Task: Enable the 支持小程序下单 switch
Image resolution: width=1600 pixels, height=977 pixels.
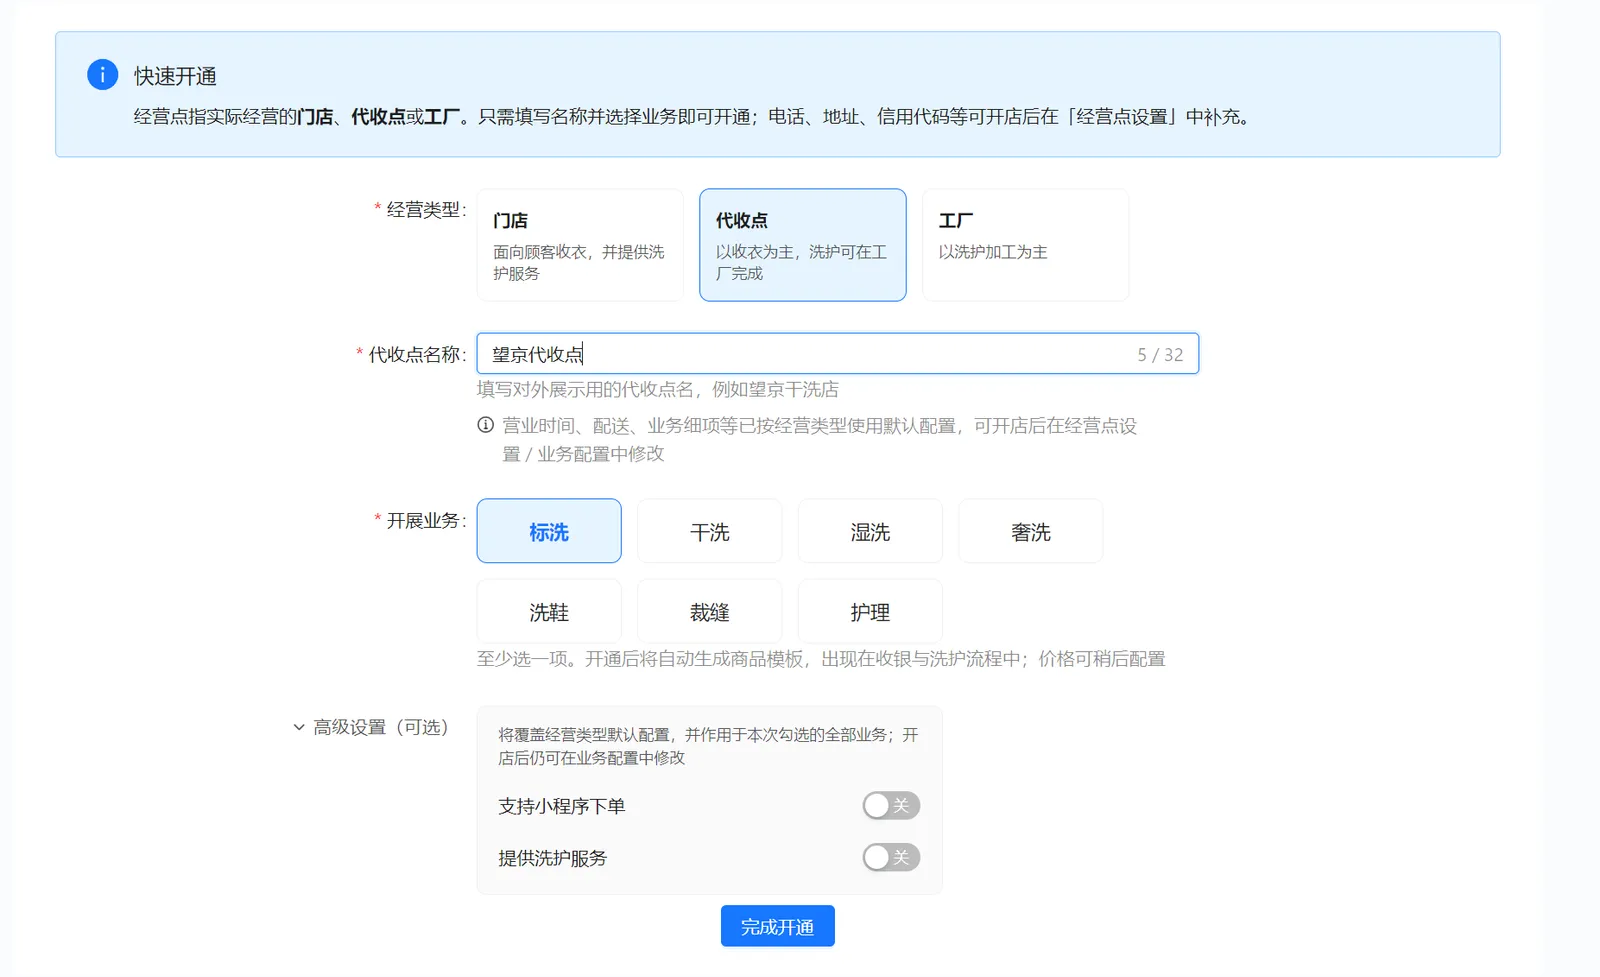Action: [x=891, y=806]
